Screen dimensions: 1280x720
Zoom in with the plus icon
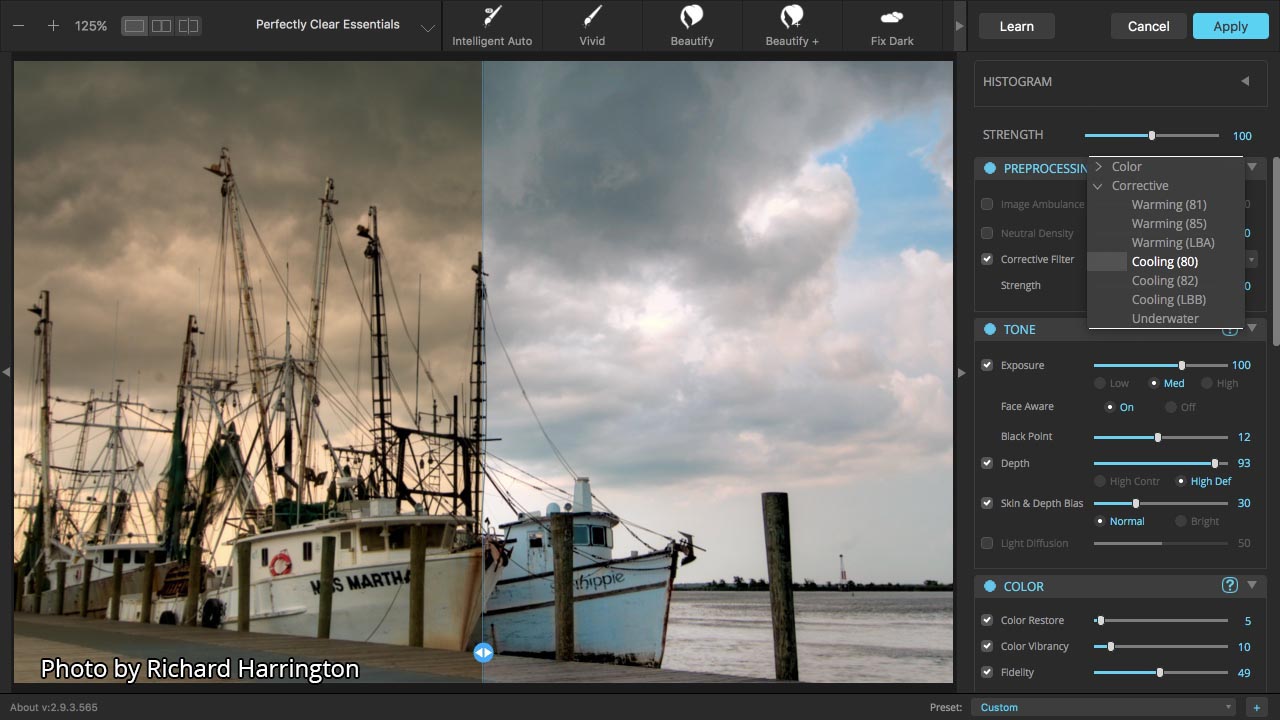pos(53,26)
